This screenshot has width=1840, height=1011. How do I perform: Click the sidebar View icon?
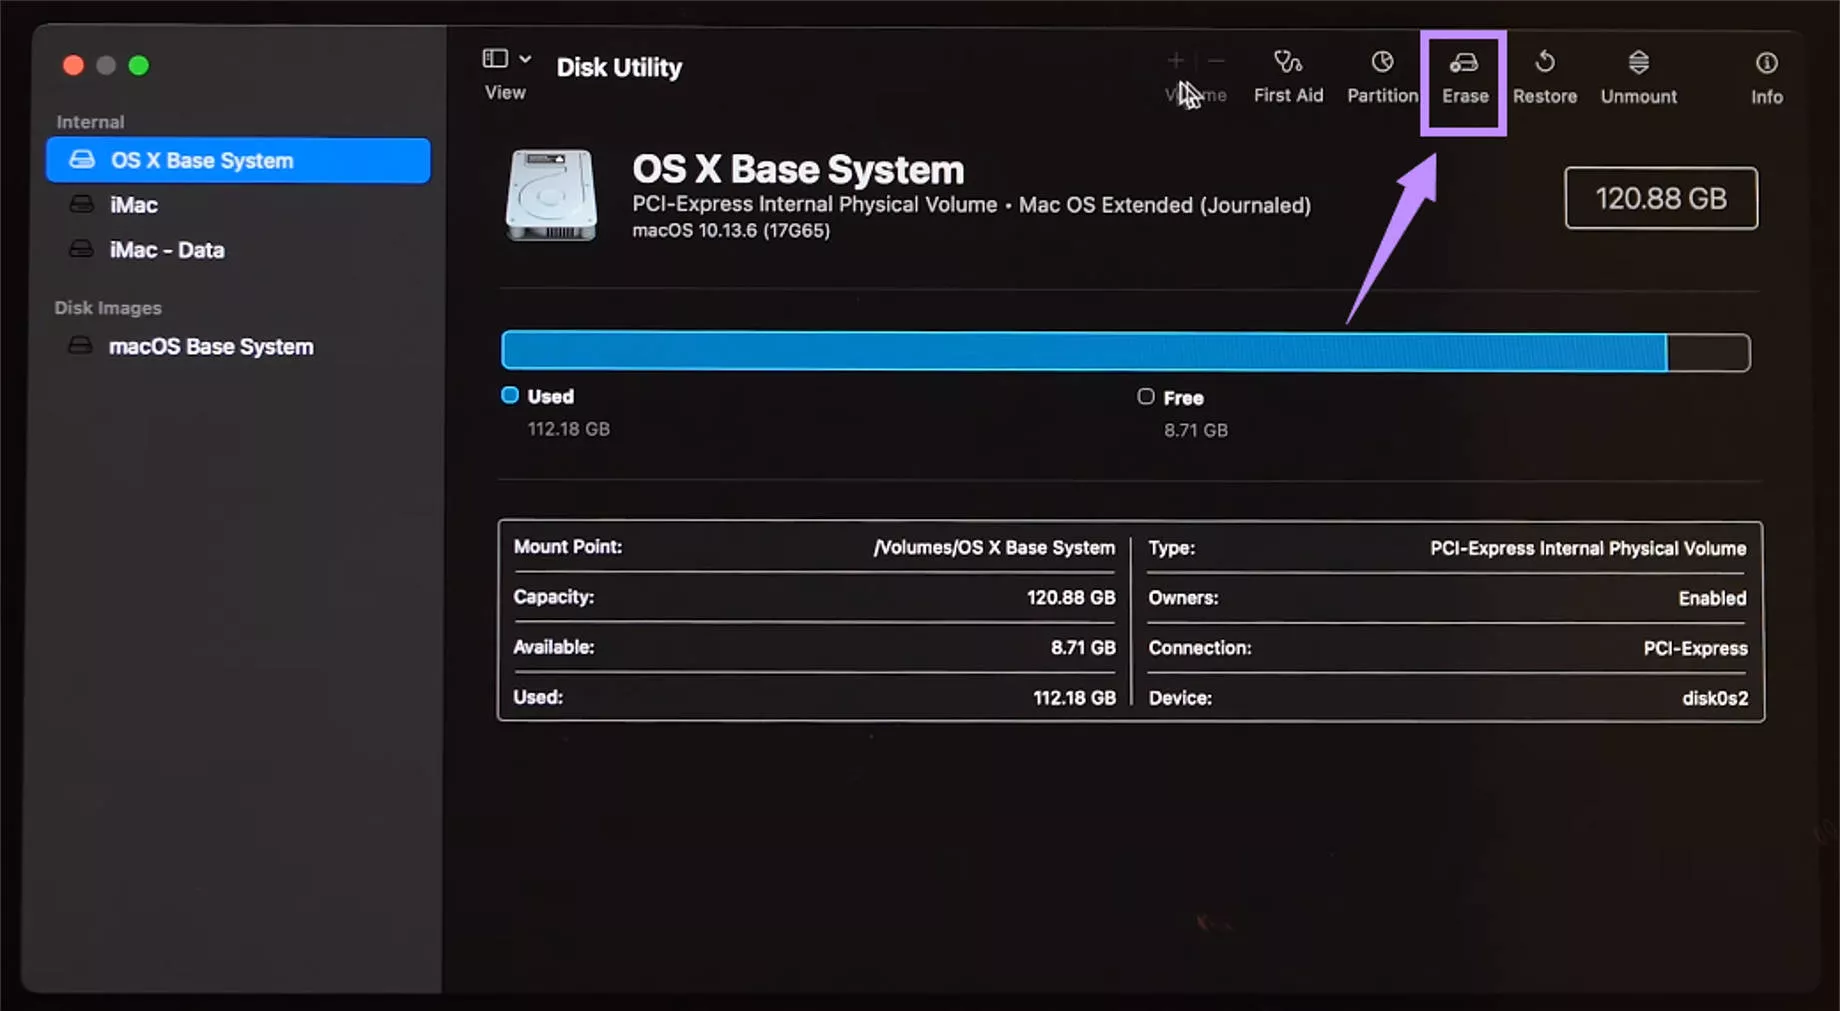[x=496, y=57]
